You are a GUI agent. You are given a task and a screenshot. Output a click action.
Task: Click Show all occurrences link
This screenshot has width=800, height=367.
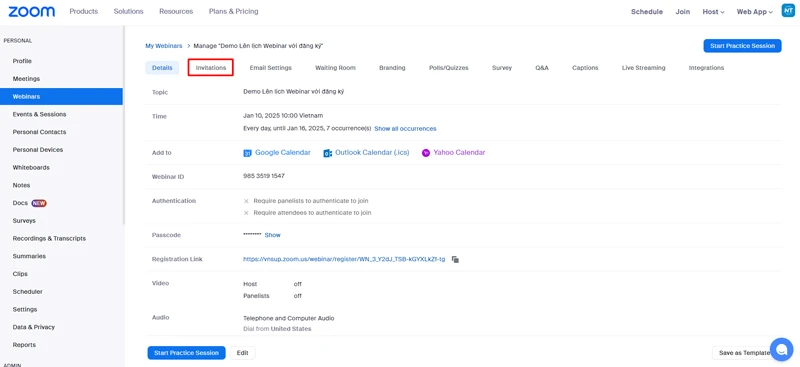(405, 129)
